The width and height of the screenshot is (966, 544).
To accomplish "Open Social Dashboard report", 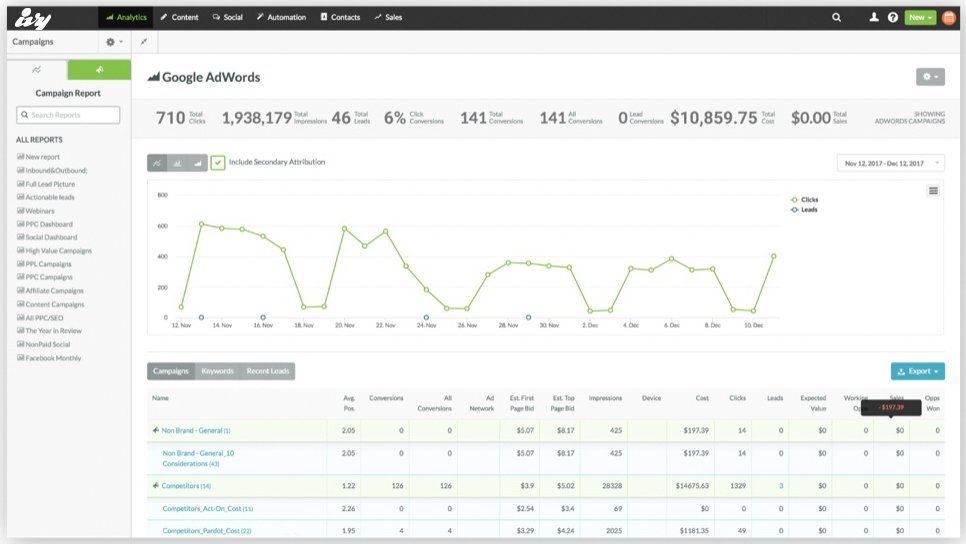I will tap(47, 237).
